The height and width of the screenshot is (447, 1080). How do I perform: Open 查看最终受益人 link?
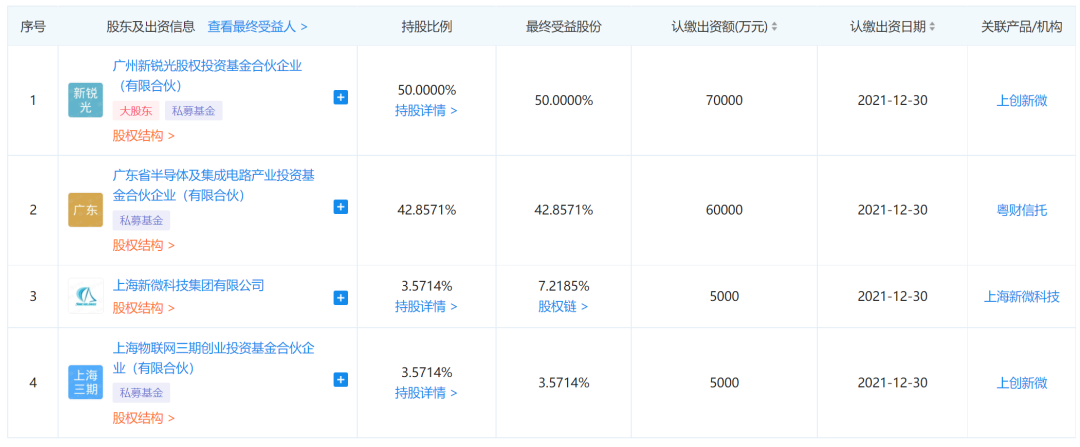pyautogui.click(x=258, y=27)
